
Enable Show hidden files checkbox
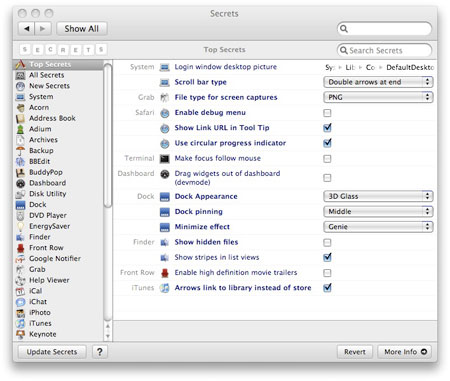point(327,243)
